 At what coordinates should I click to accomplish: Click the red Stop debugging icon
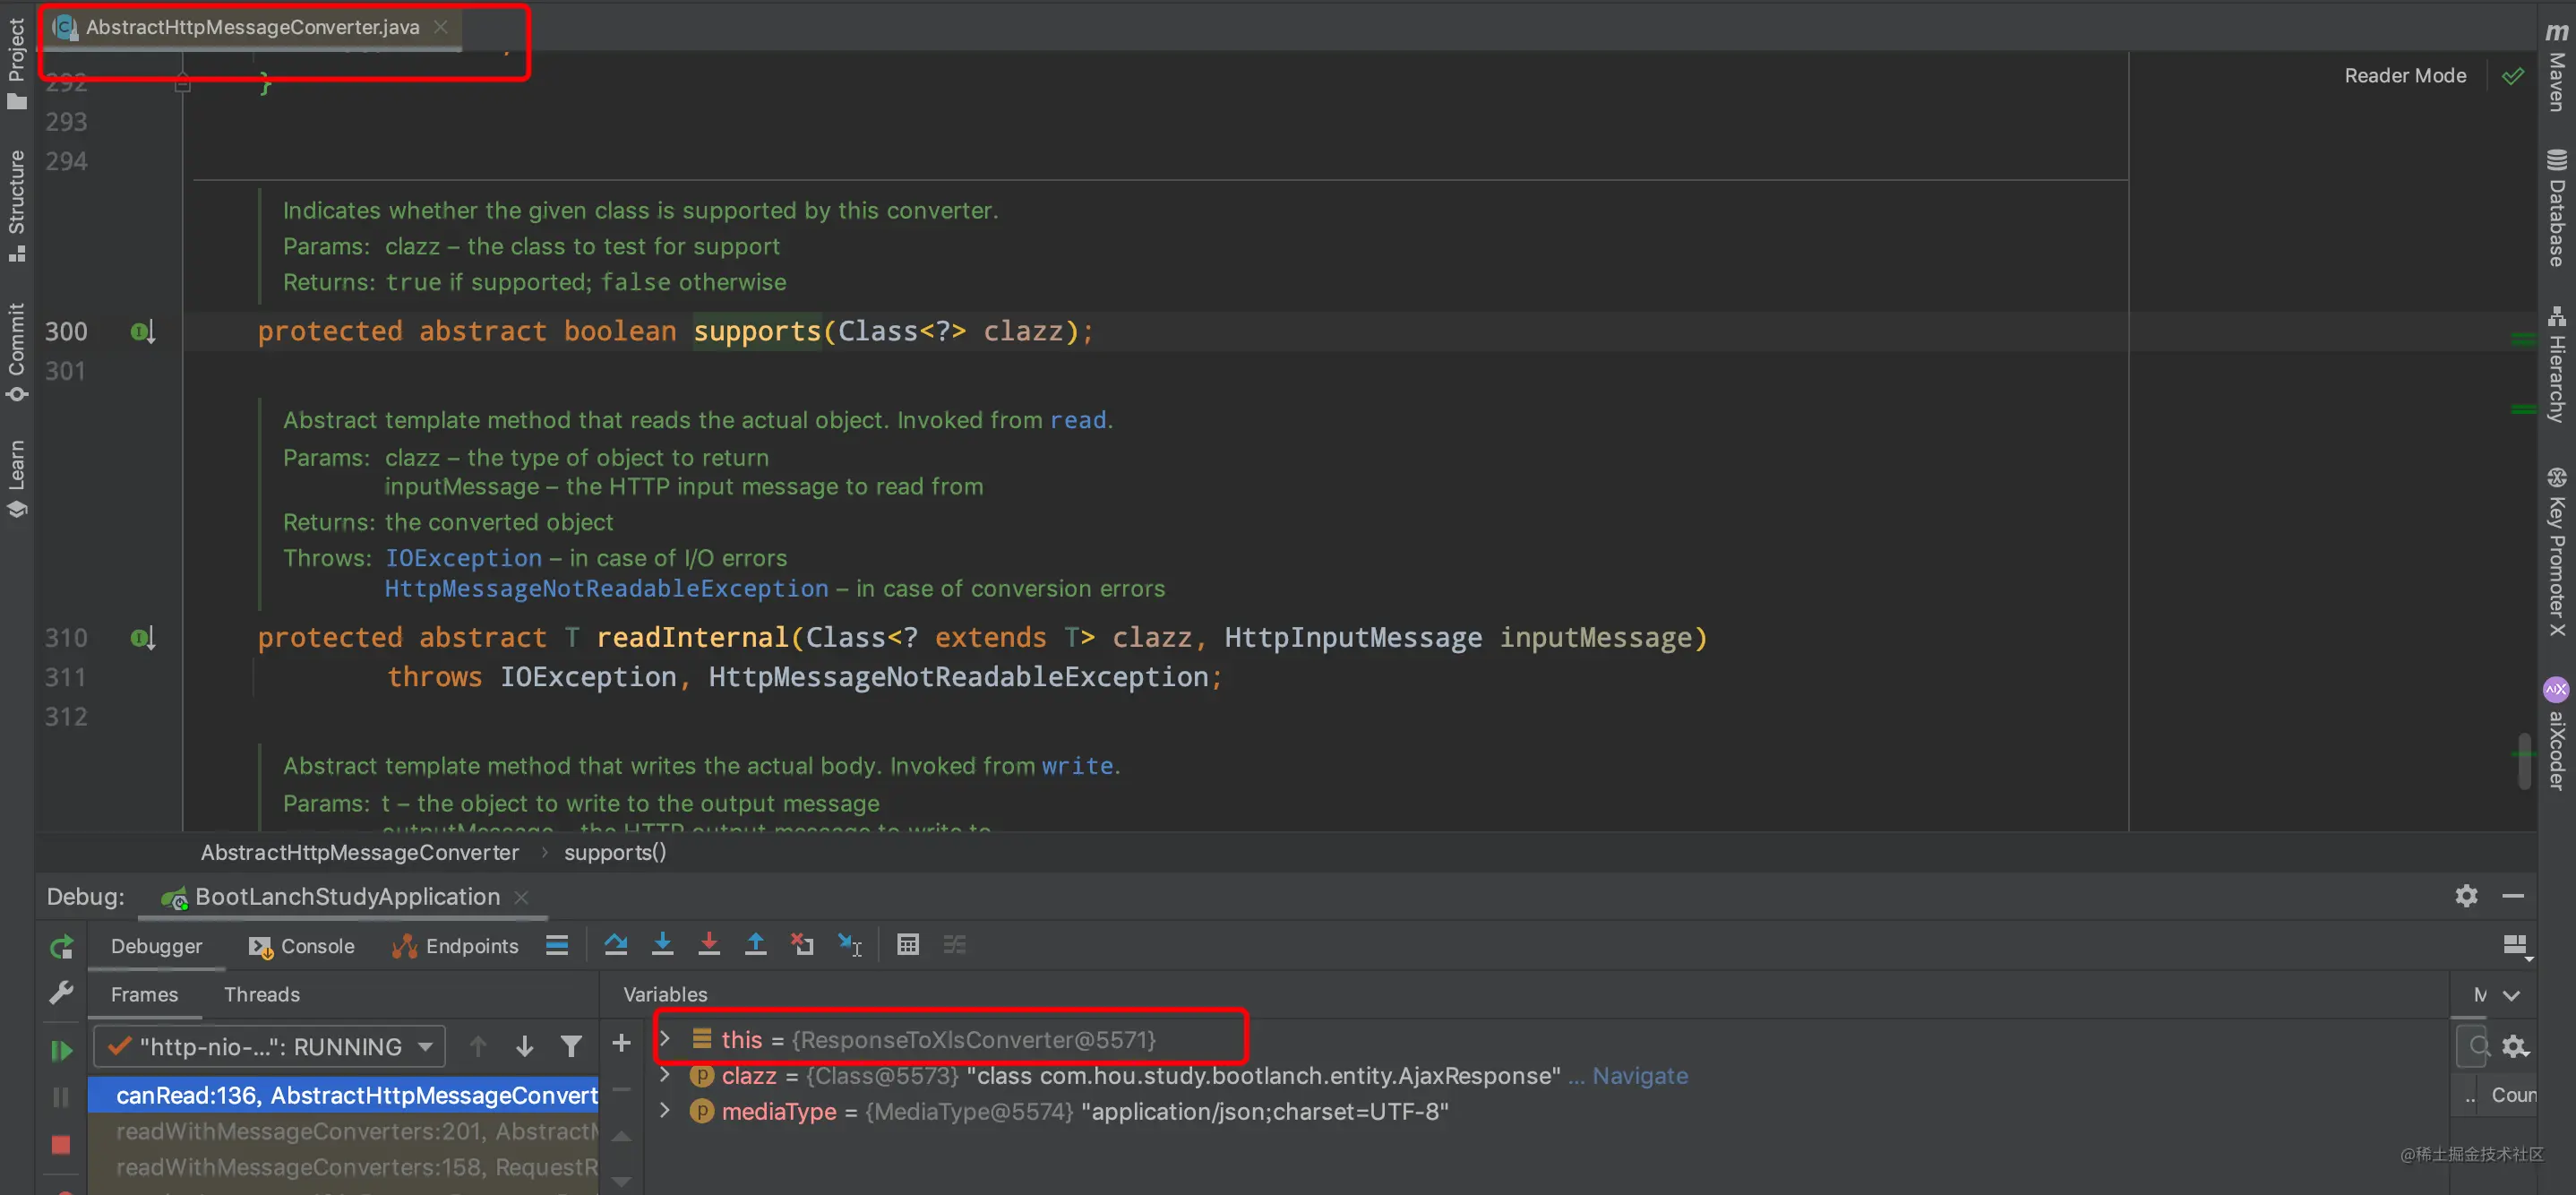[61, 1145]
